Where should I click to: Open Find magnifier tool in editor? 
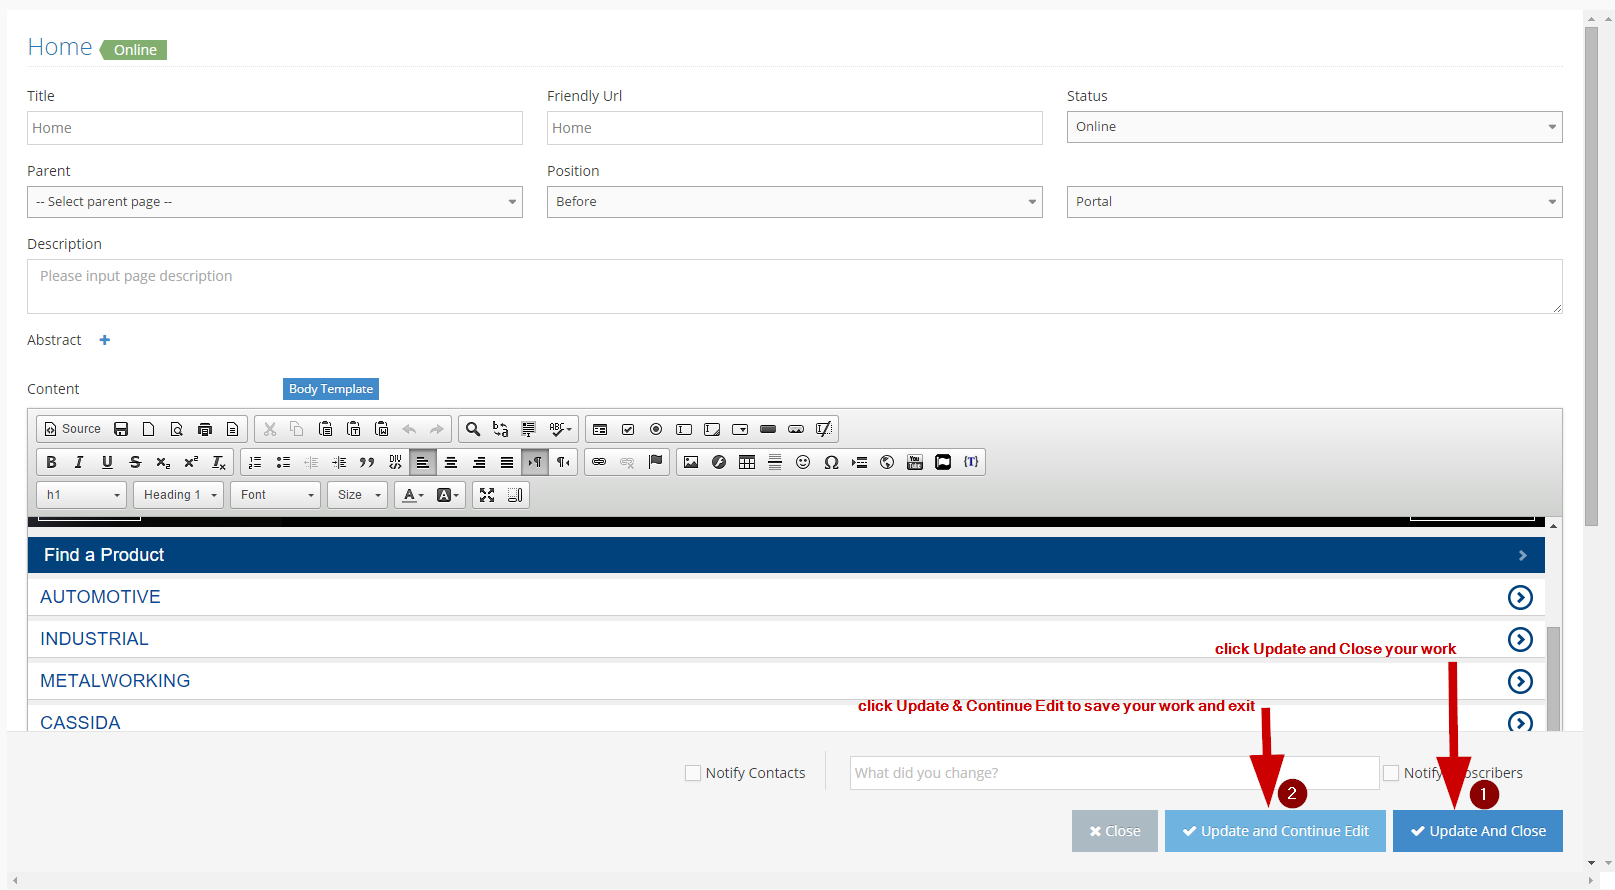tap(473, 429)
